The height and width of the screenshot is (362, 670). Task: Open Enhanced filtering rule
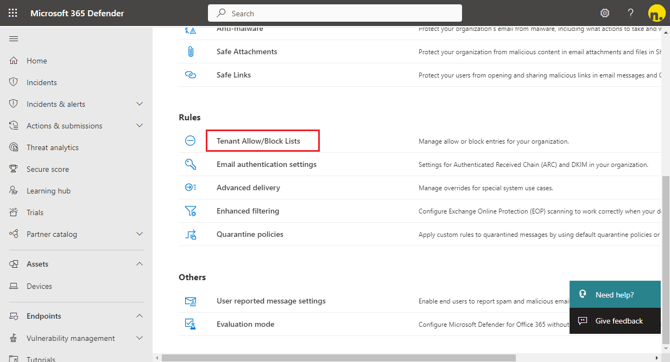tap(247, 211)
